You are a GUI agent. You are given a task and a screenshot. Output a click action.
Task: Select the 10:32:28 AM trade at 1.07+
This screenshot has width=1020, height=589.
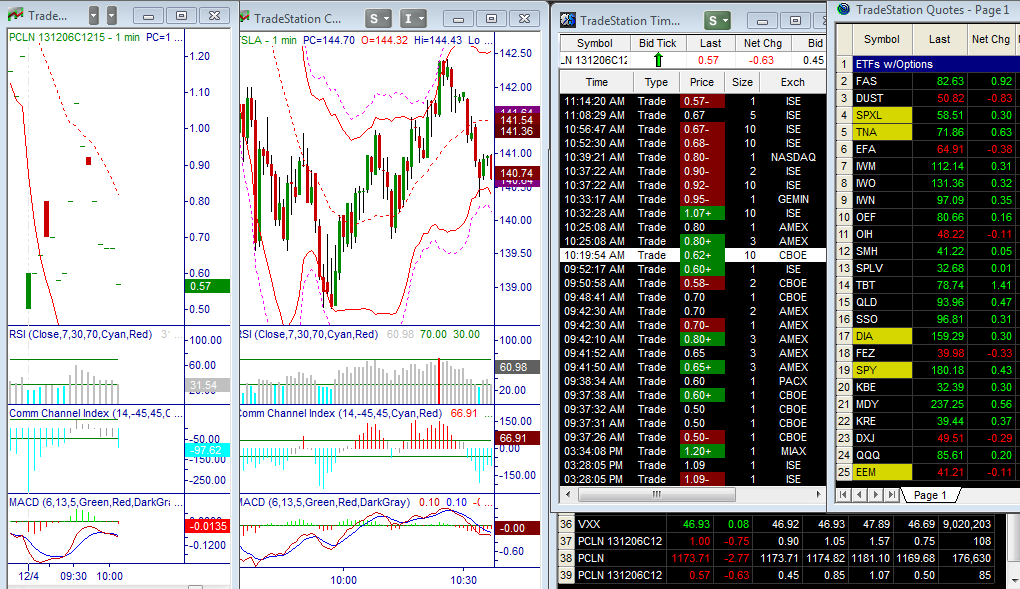[693, 213]
